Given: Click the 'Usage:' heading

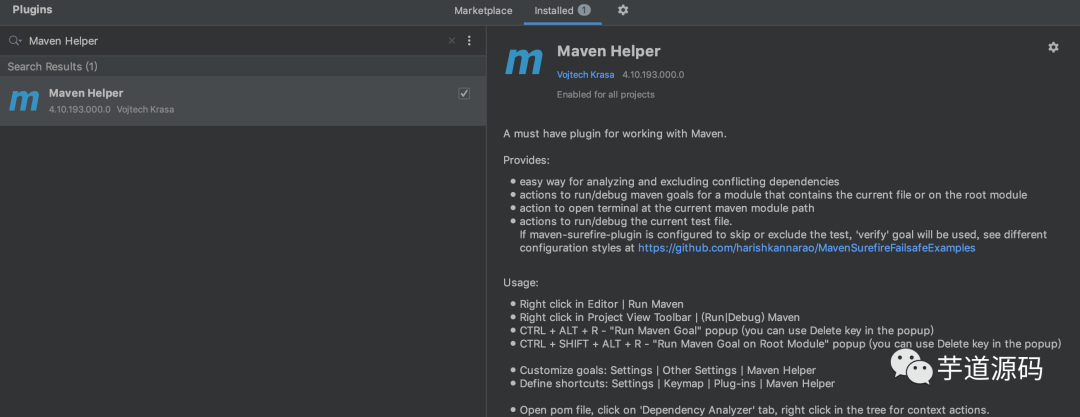Looking at the screenshot, I should pyautogui.click(x=521, y=283).
